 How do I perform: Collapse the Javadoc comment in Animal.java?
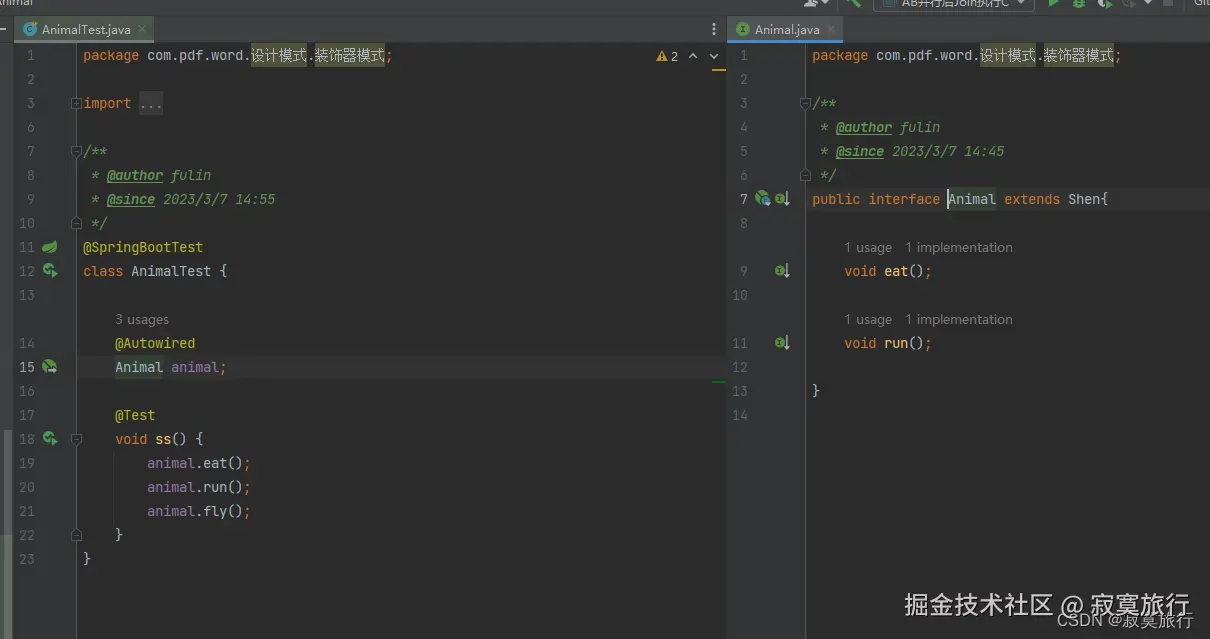coord(806,103)
